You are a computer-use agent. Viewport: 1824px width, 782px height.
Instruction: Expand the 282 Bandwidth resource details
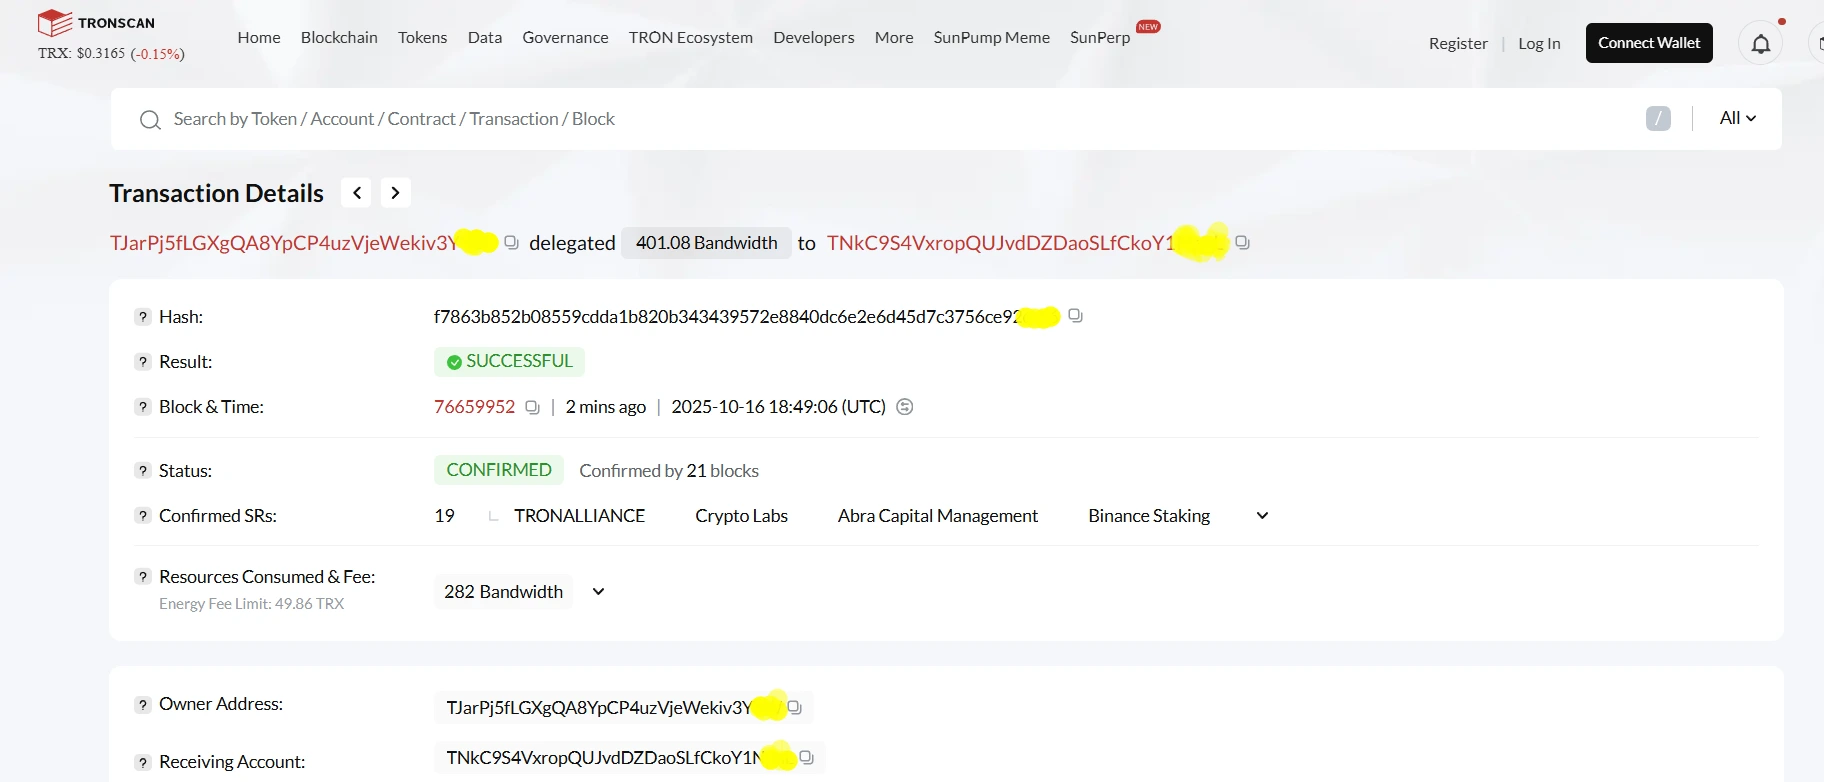(598, 592)
